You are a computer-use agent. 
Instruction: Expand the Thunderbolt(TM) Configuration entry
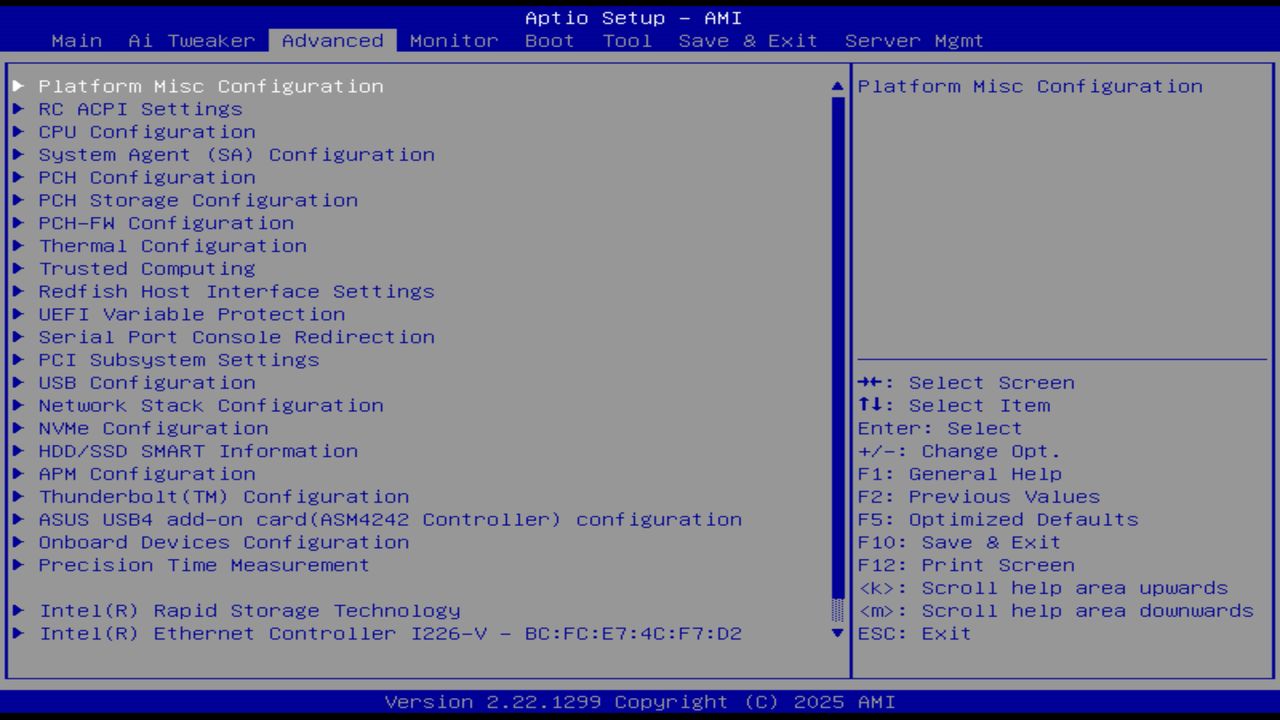tap(224, 496)
